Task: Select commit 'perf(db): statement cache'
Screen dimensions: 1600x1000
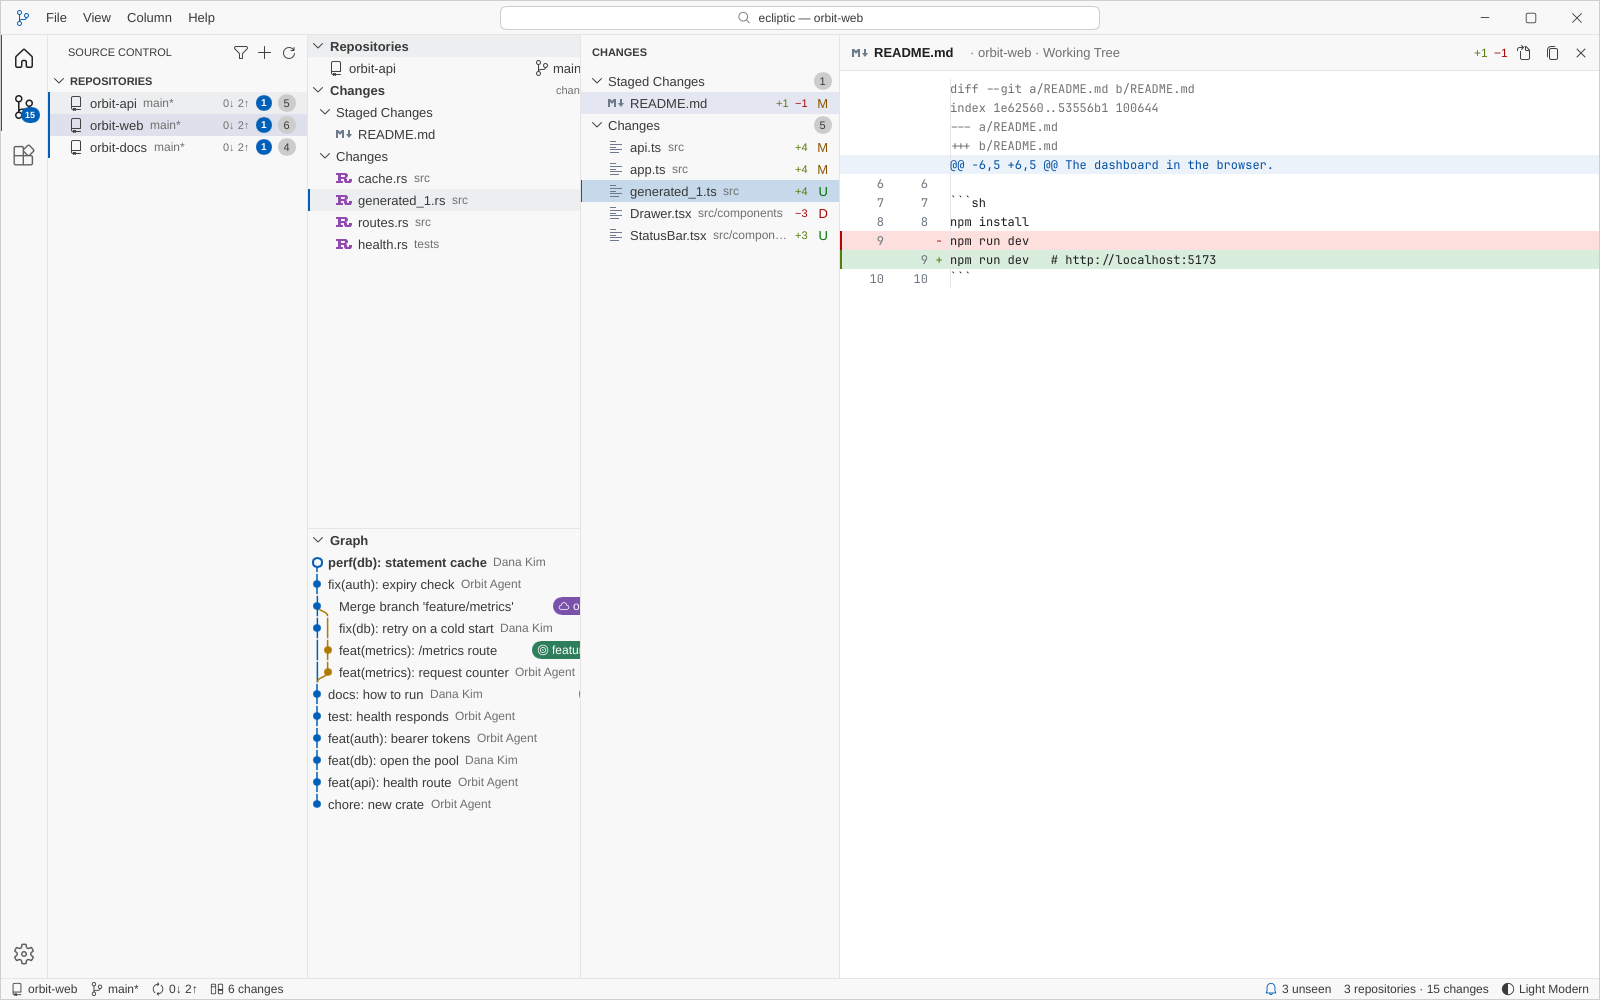Action: coord(444,562)
